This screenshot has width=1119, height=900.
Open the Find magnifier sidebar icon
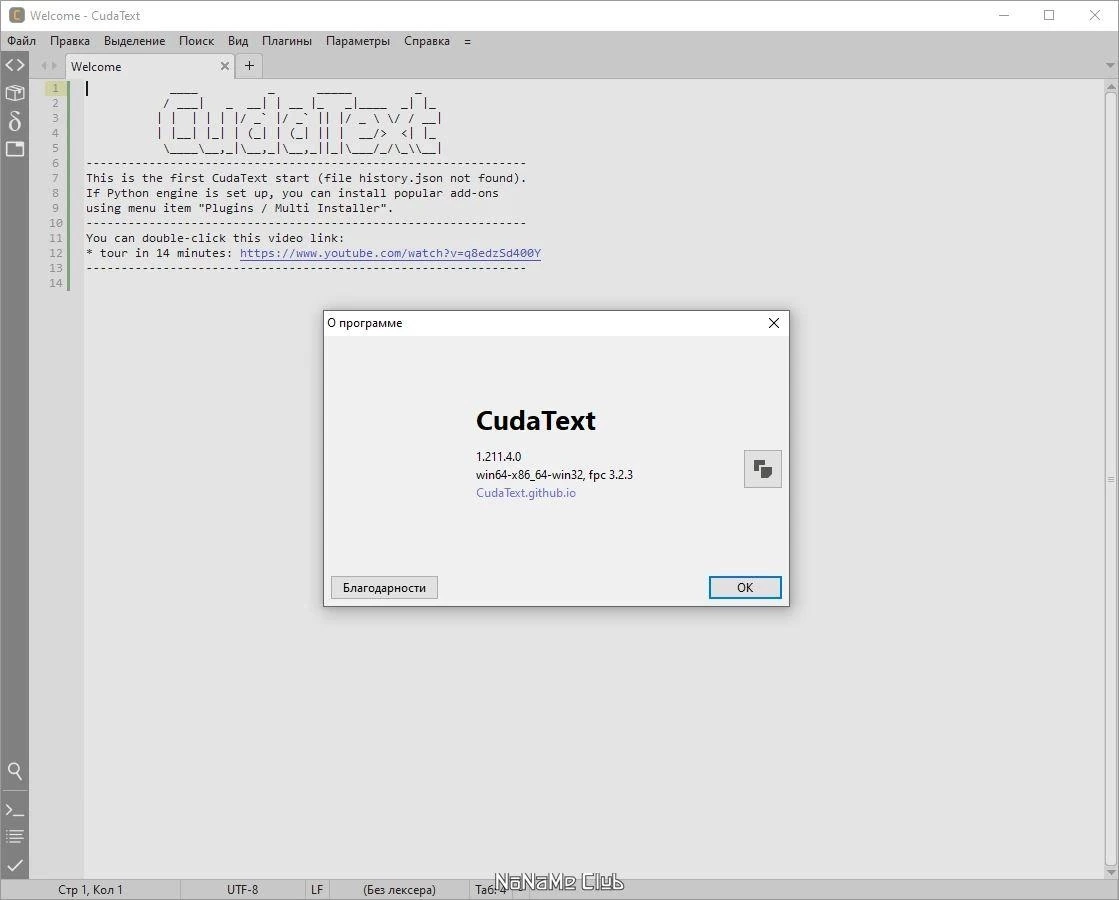click(15, 771)
